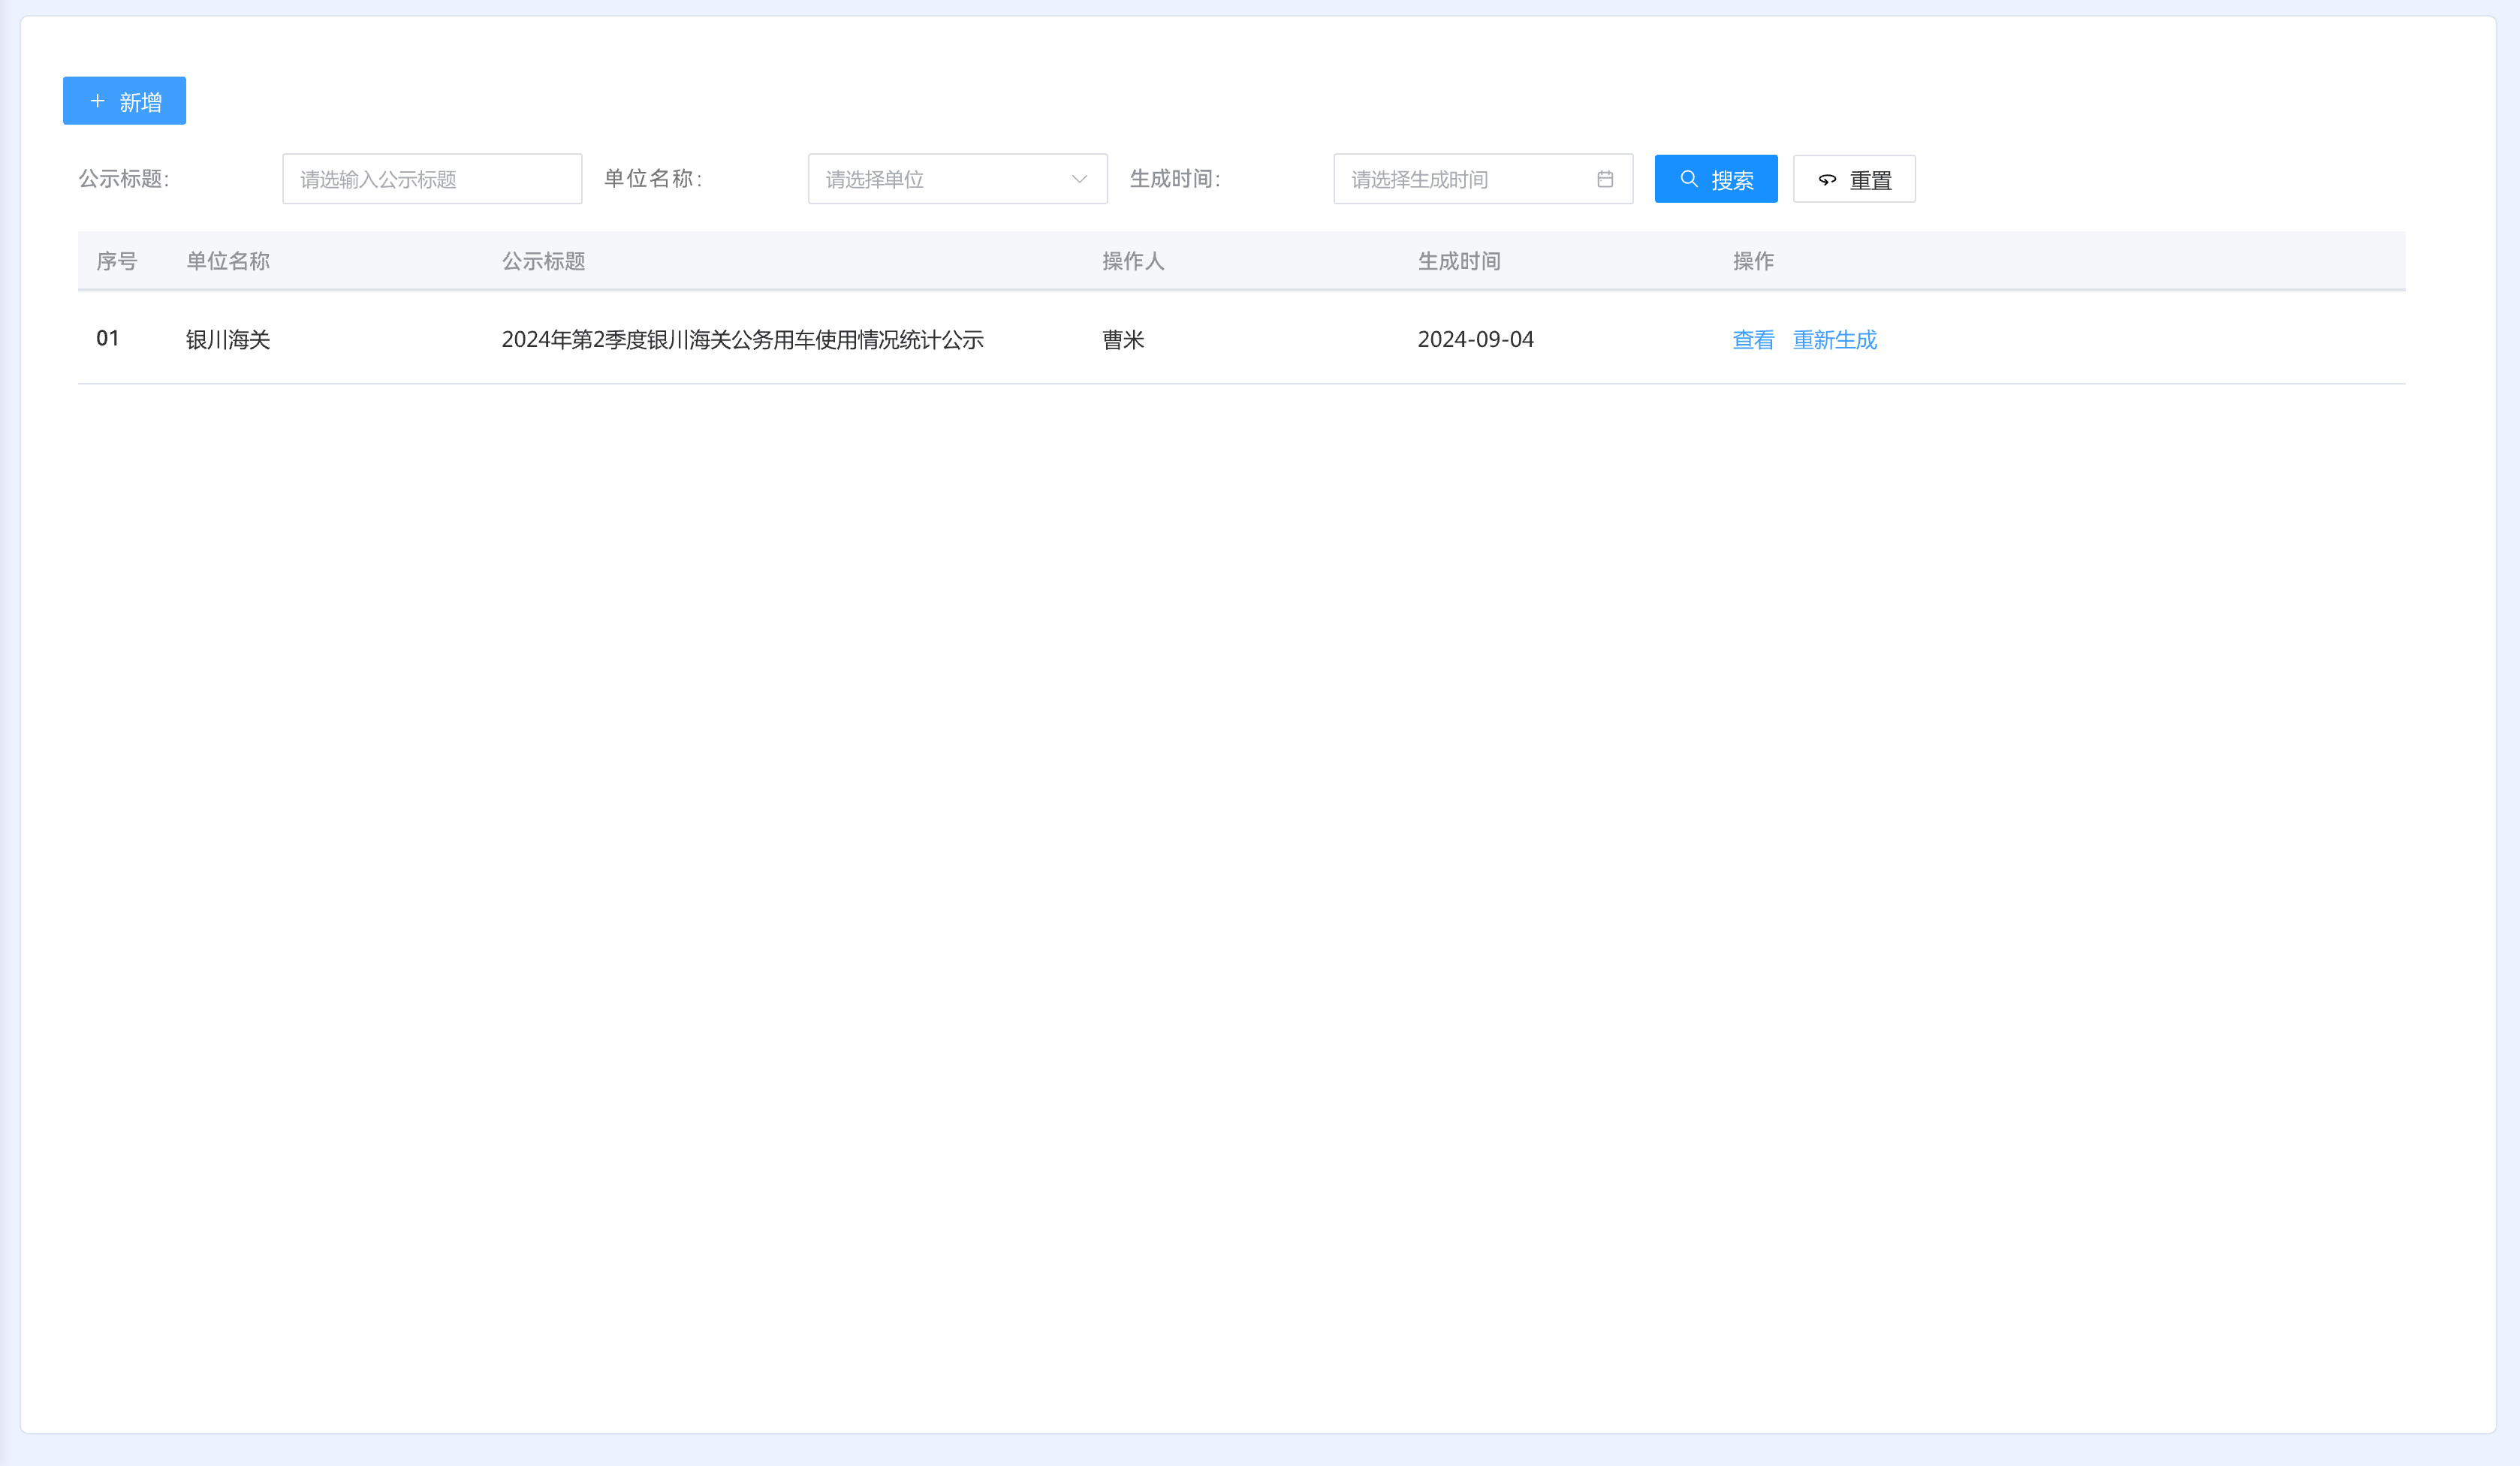Click the plus icon on 新增
The width and height of the screenshot is (2520, 1466).
pyautogui.click(x=97, y=101)
